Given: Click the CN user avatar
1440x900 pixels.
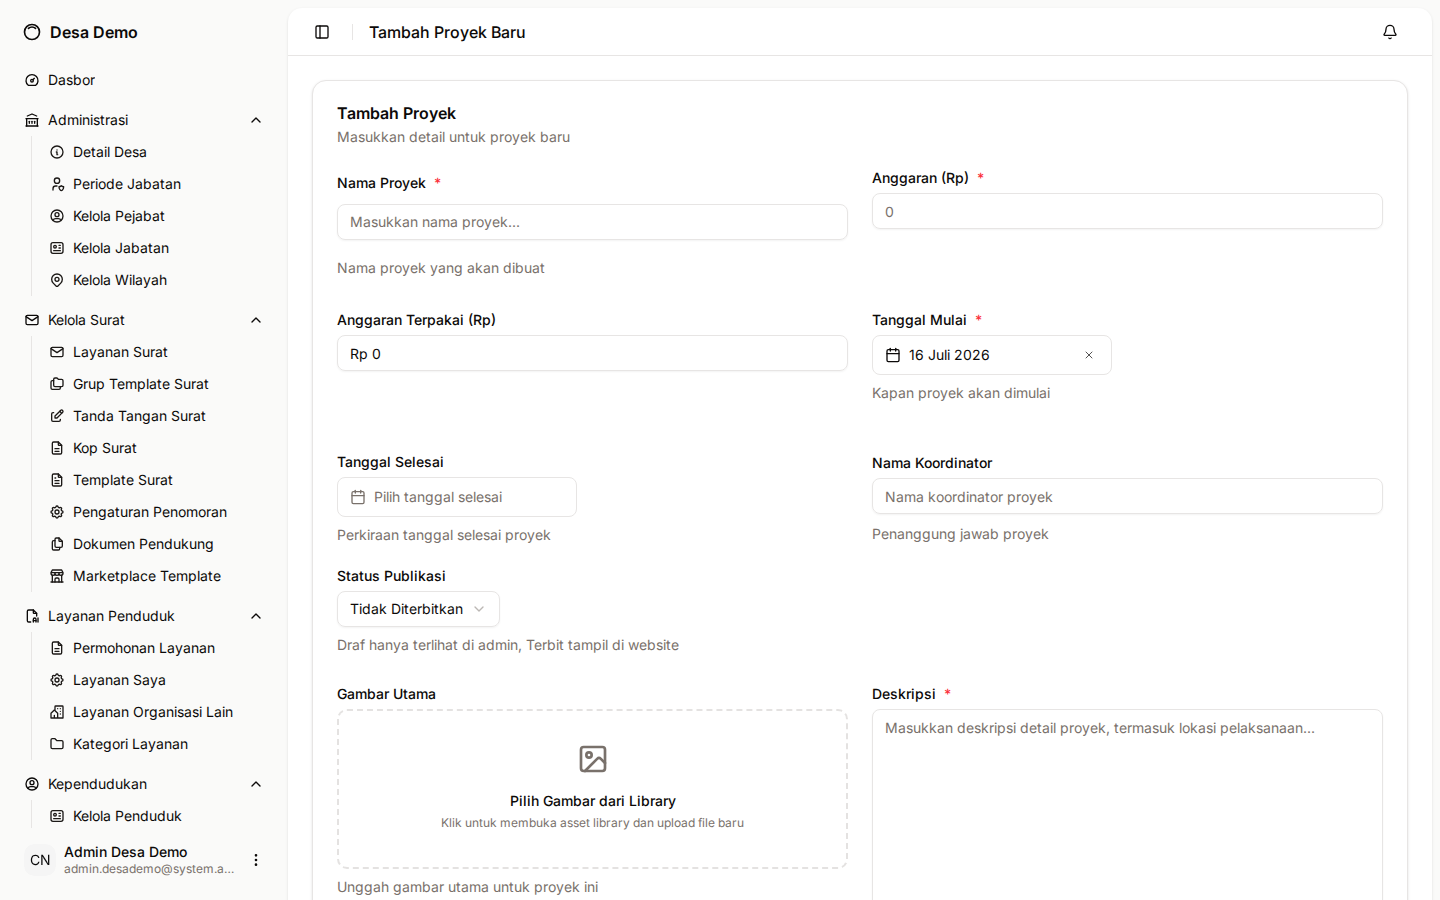Looking at the screenshot, I should click(x=40, y=860).
